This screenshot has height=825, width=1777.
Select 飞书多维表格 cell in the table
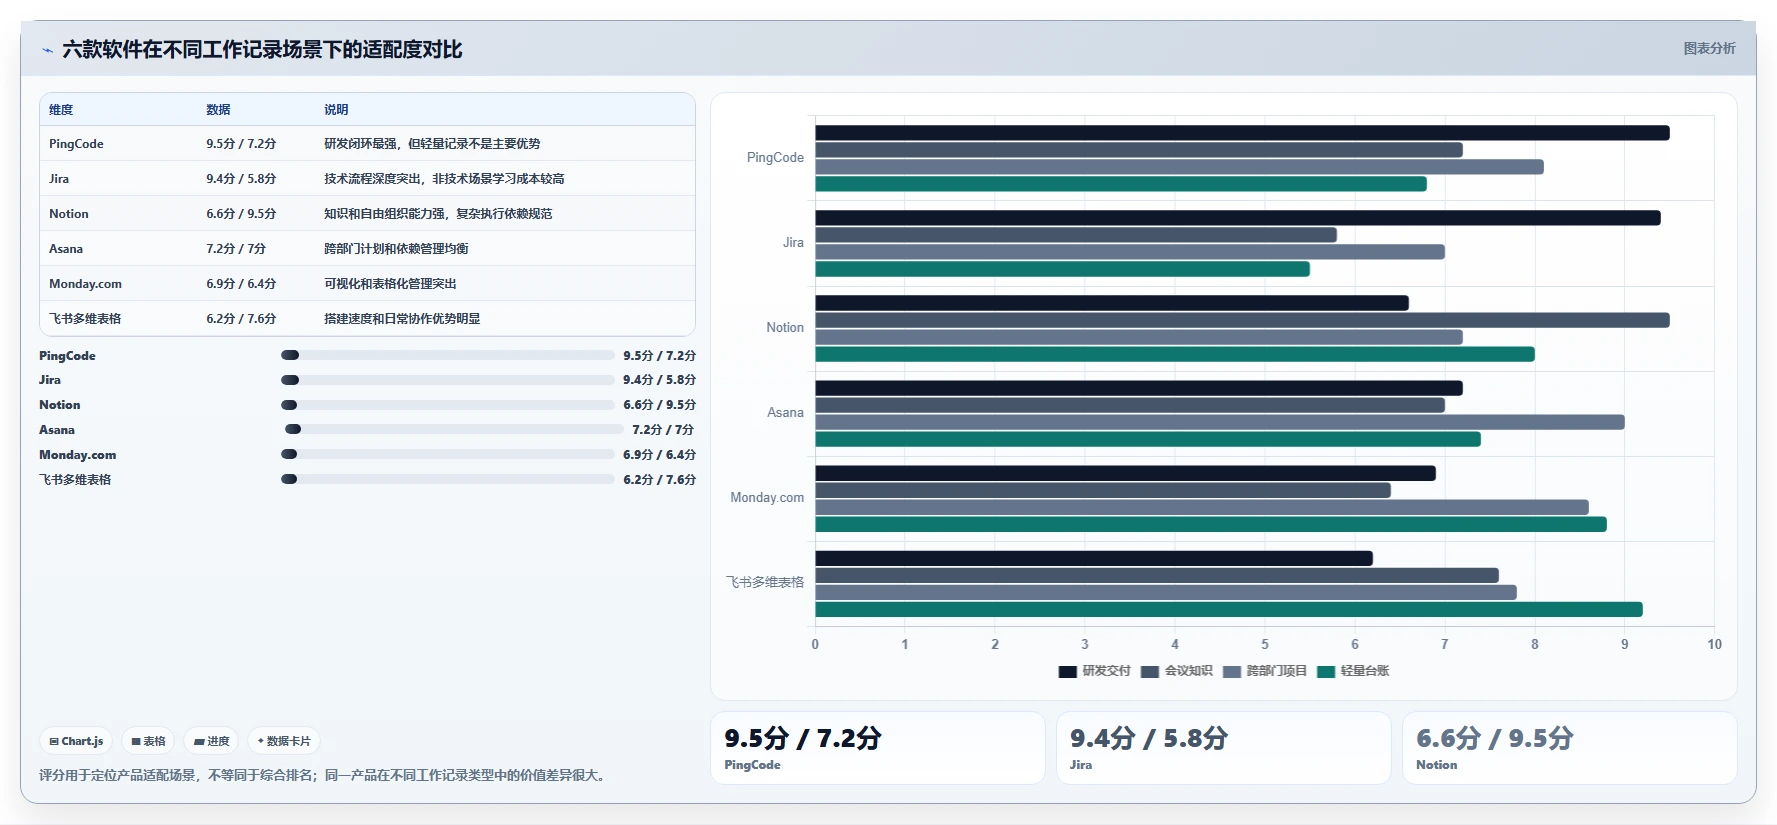[85, 319]
